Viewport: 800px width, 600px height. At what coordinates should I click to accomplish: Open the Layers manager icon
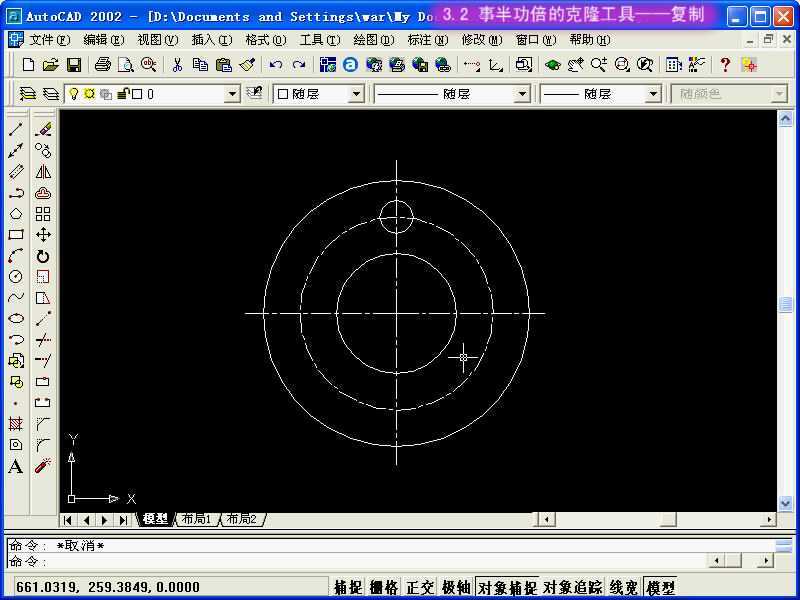click(x=28, y=94)
